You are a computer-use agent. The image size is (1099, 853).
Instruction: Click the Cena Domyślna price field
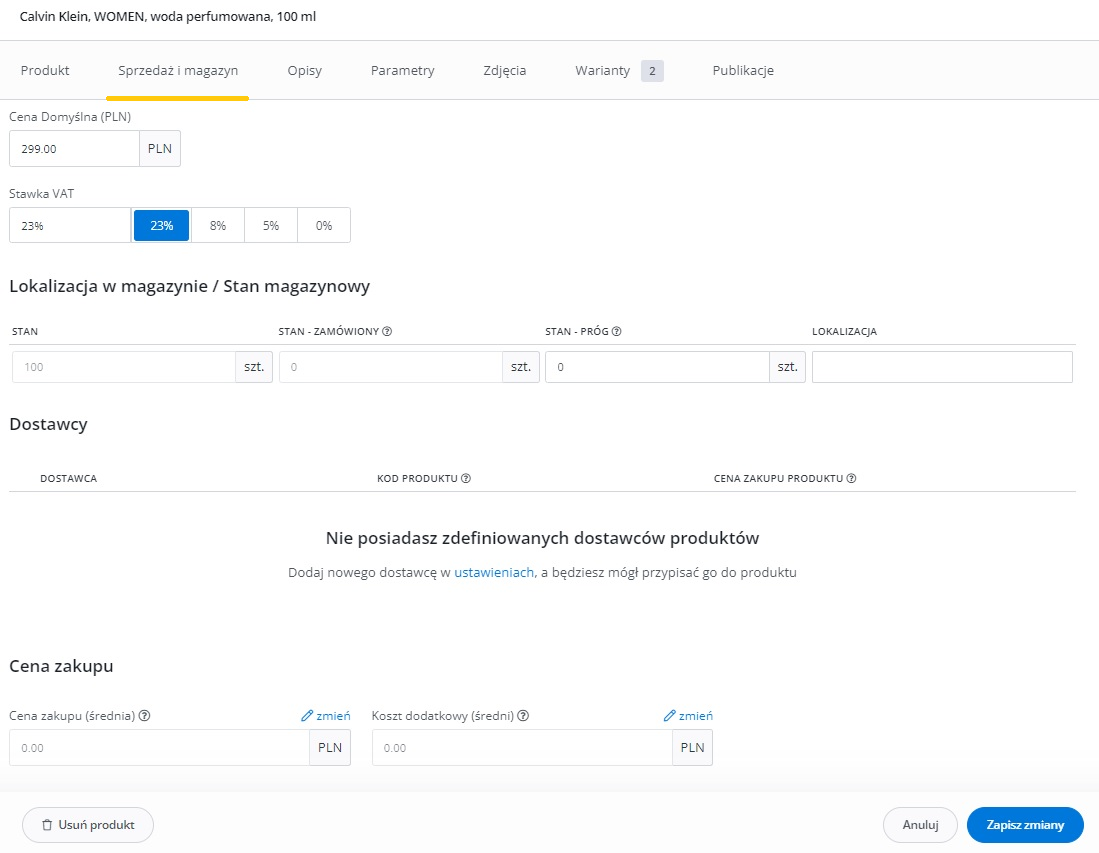[74, 149]
